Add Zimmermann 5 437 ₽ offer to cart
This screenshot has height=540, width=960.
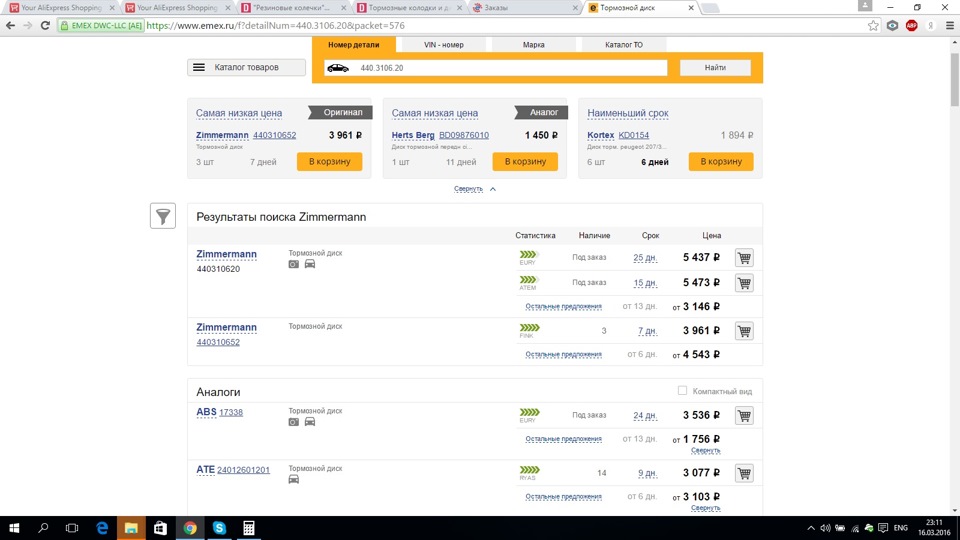744,258
